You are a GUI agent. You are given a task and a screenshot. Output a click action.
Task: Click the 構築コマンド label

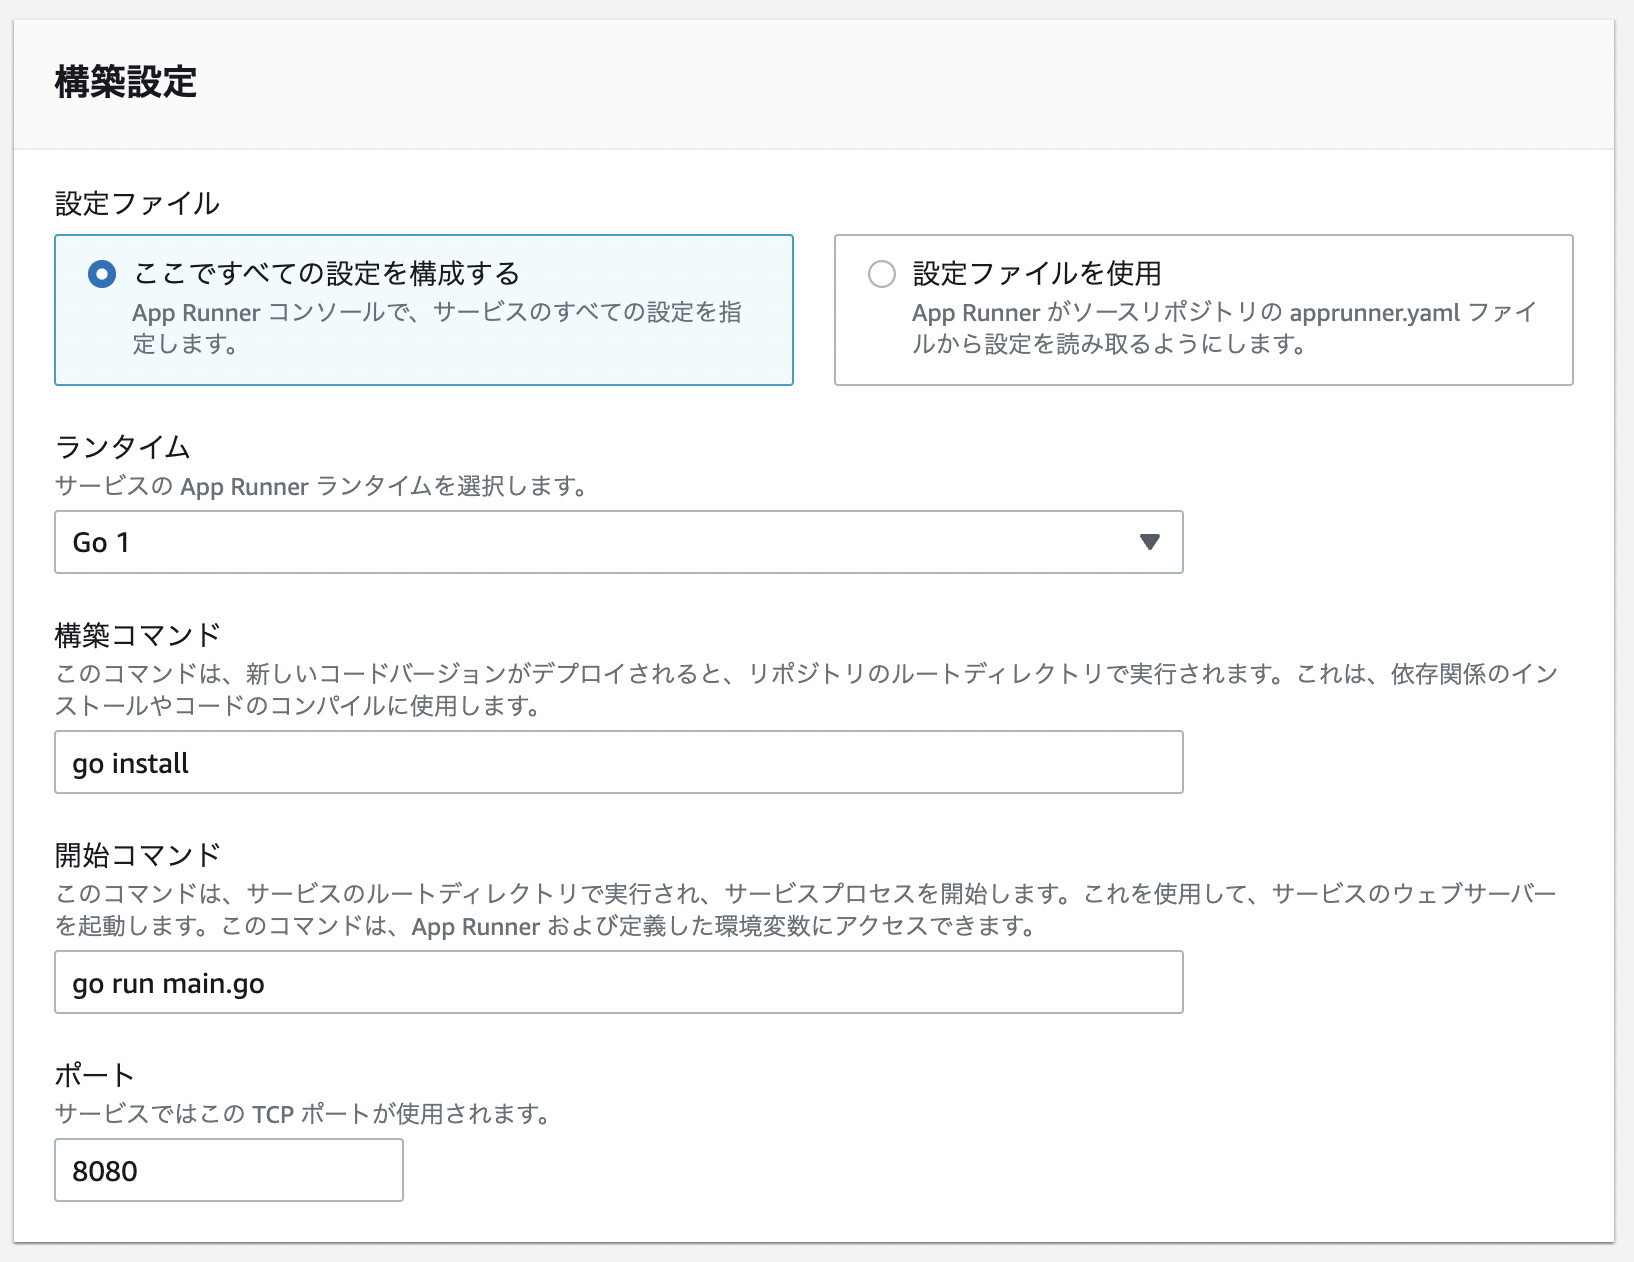pyautogui.click(x=137, y=635)
